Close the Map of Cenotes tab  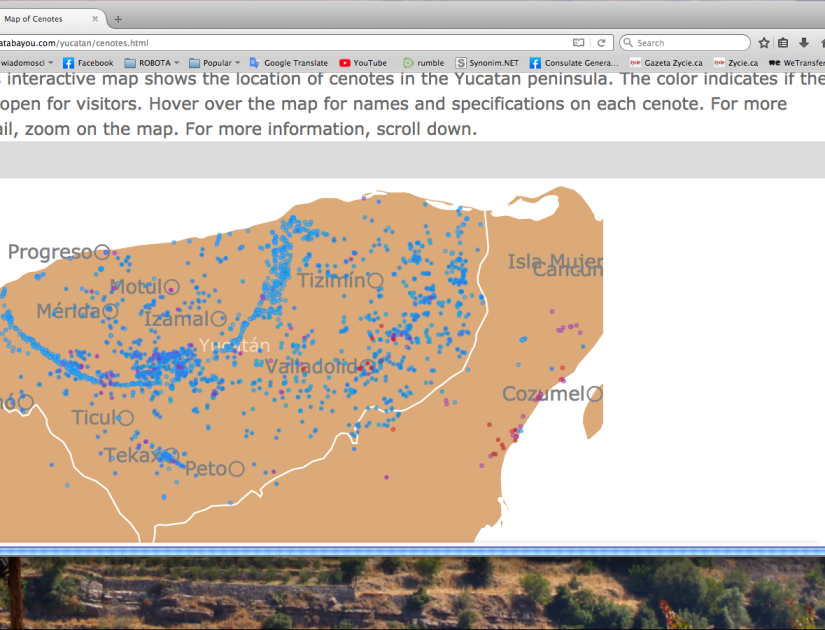pyautogui.click(x=94, y=19)
